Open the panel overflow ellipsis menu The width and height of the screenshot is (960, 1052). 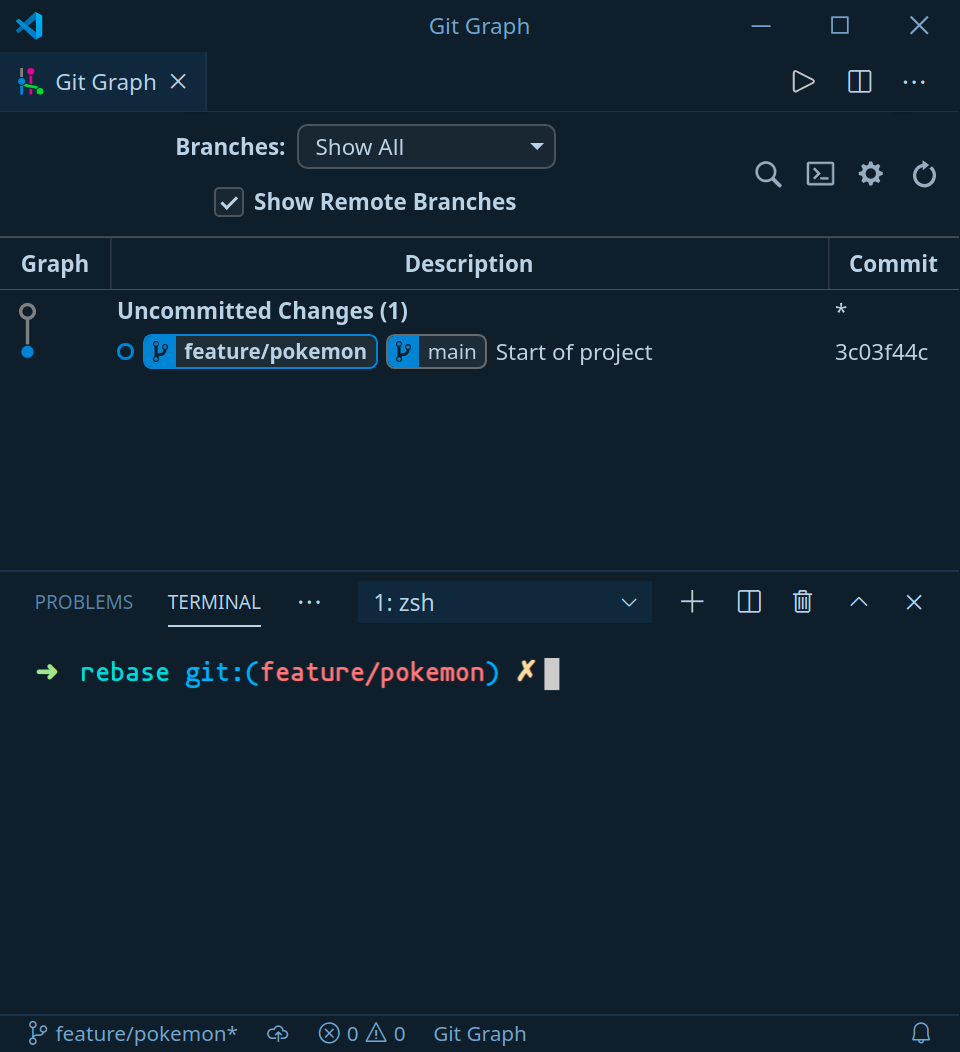tap(309, 602)
